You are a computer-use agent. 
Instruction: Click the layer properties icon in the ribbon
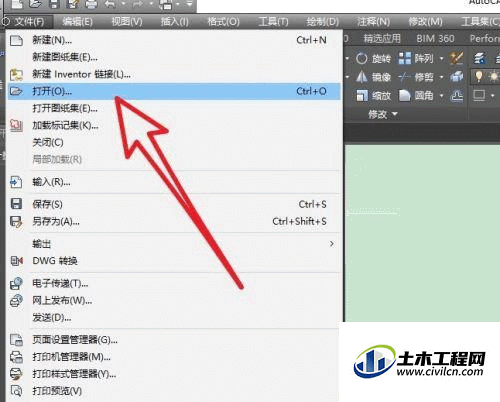coord(480,58)
